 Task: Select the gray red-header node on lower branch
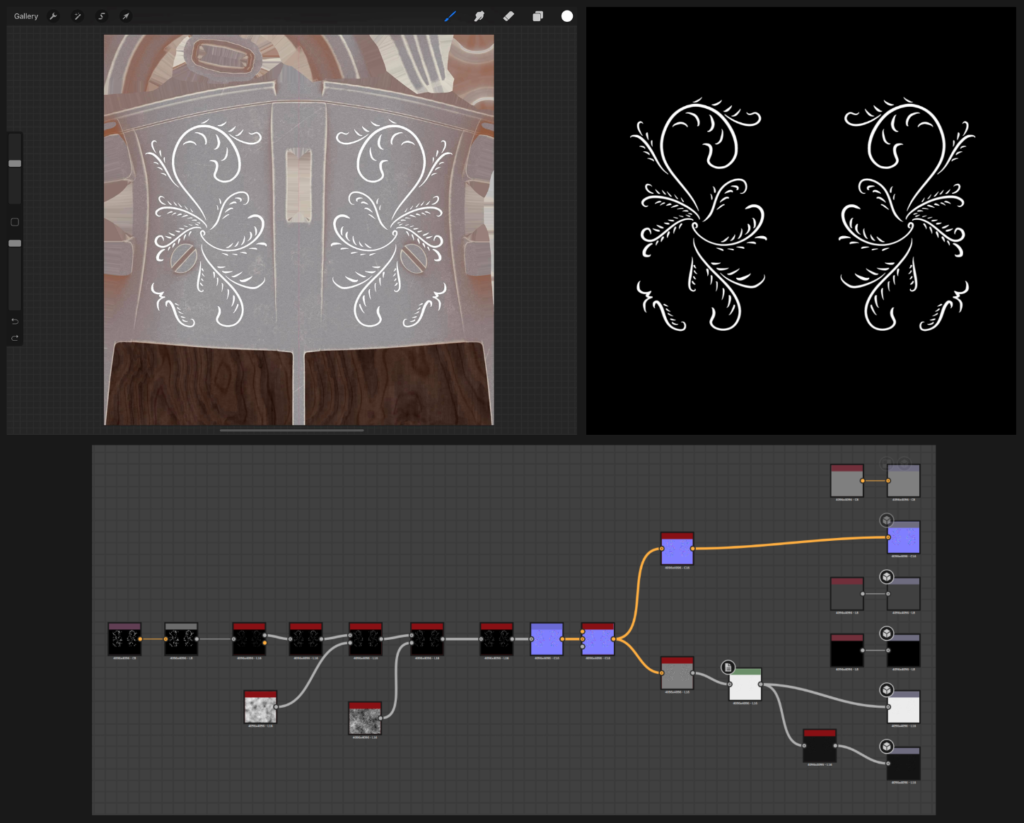click(677, 673)
